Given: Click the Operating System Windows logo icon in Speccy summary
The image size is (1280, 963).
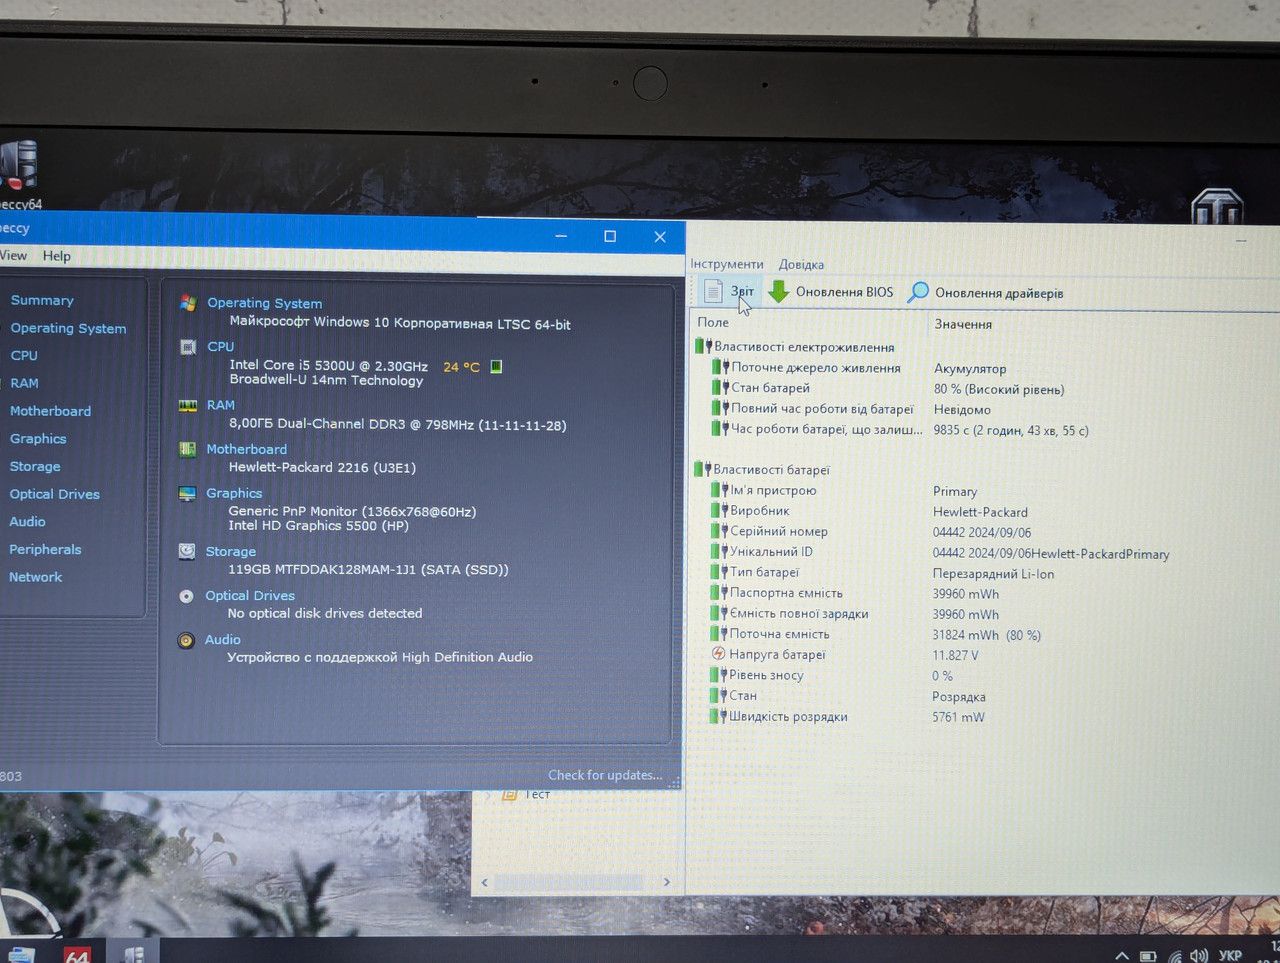Looking at the screenshot, I should pyautogui.click(x=188, y=302).
